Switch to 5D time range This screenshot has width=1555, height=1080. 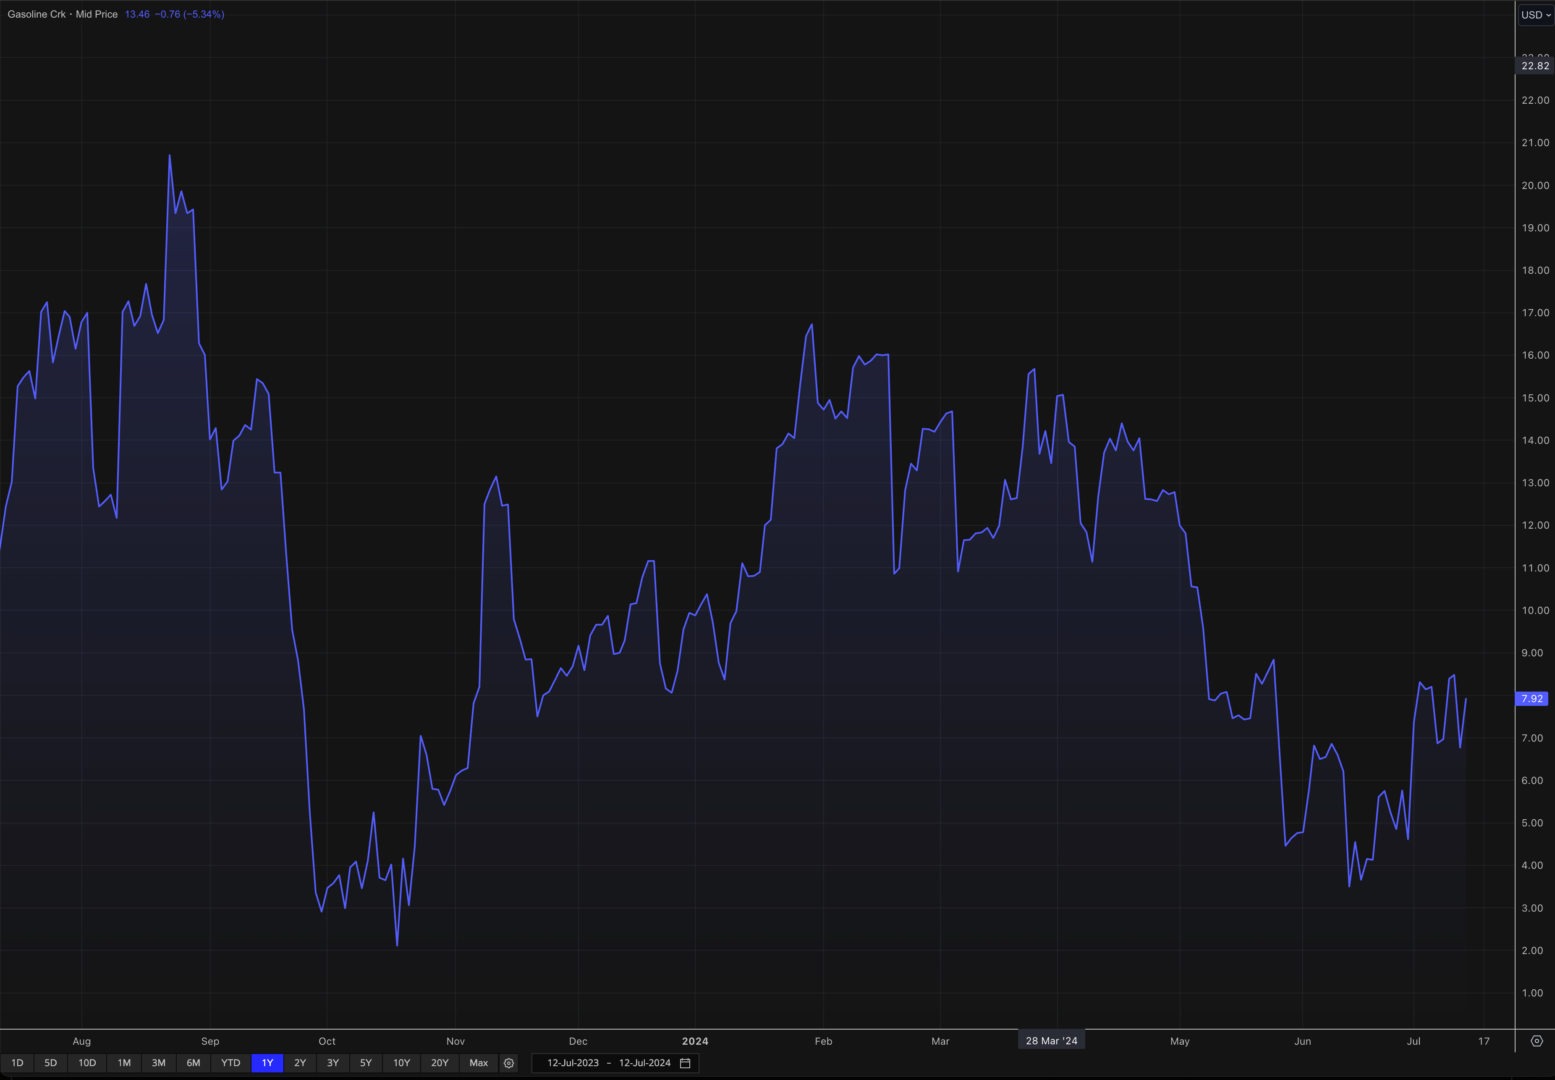click(x=51, y=1063)
